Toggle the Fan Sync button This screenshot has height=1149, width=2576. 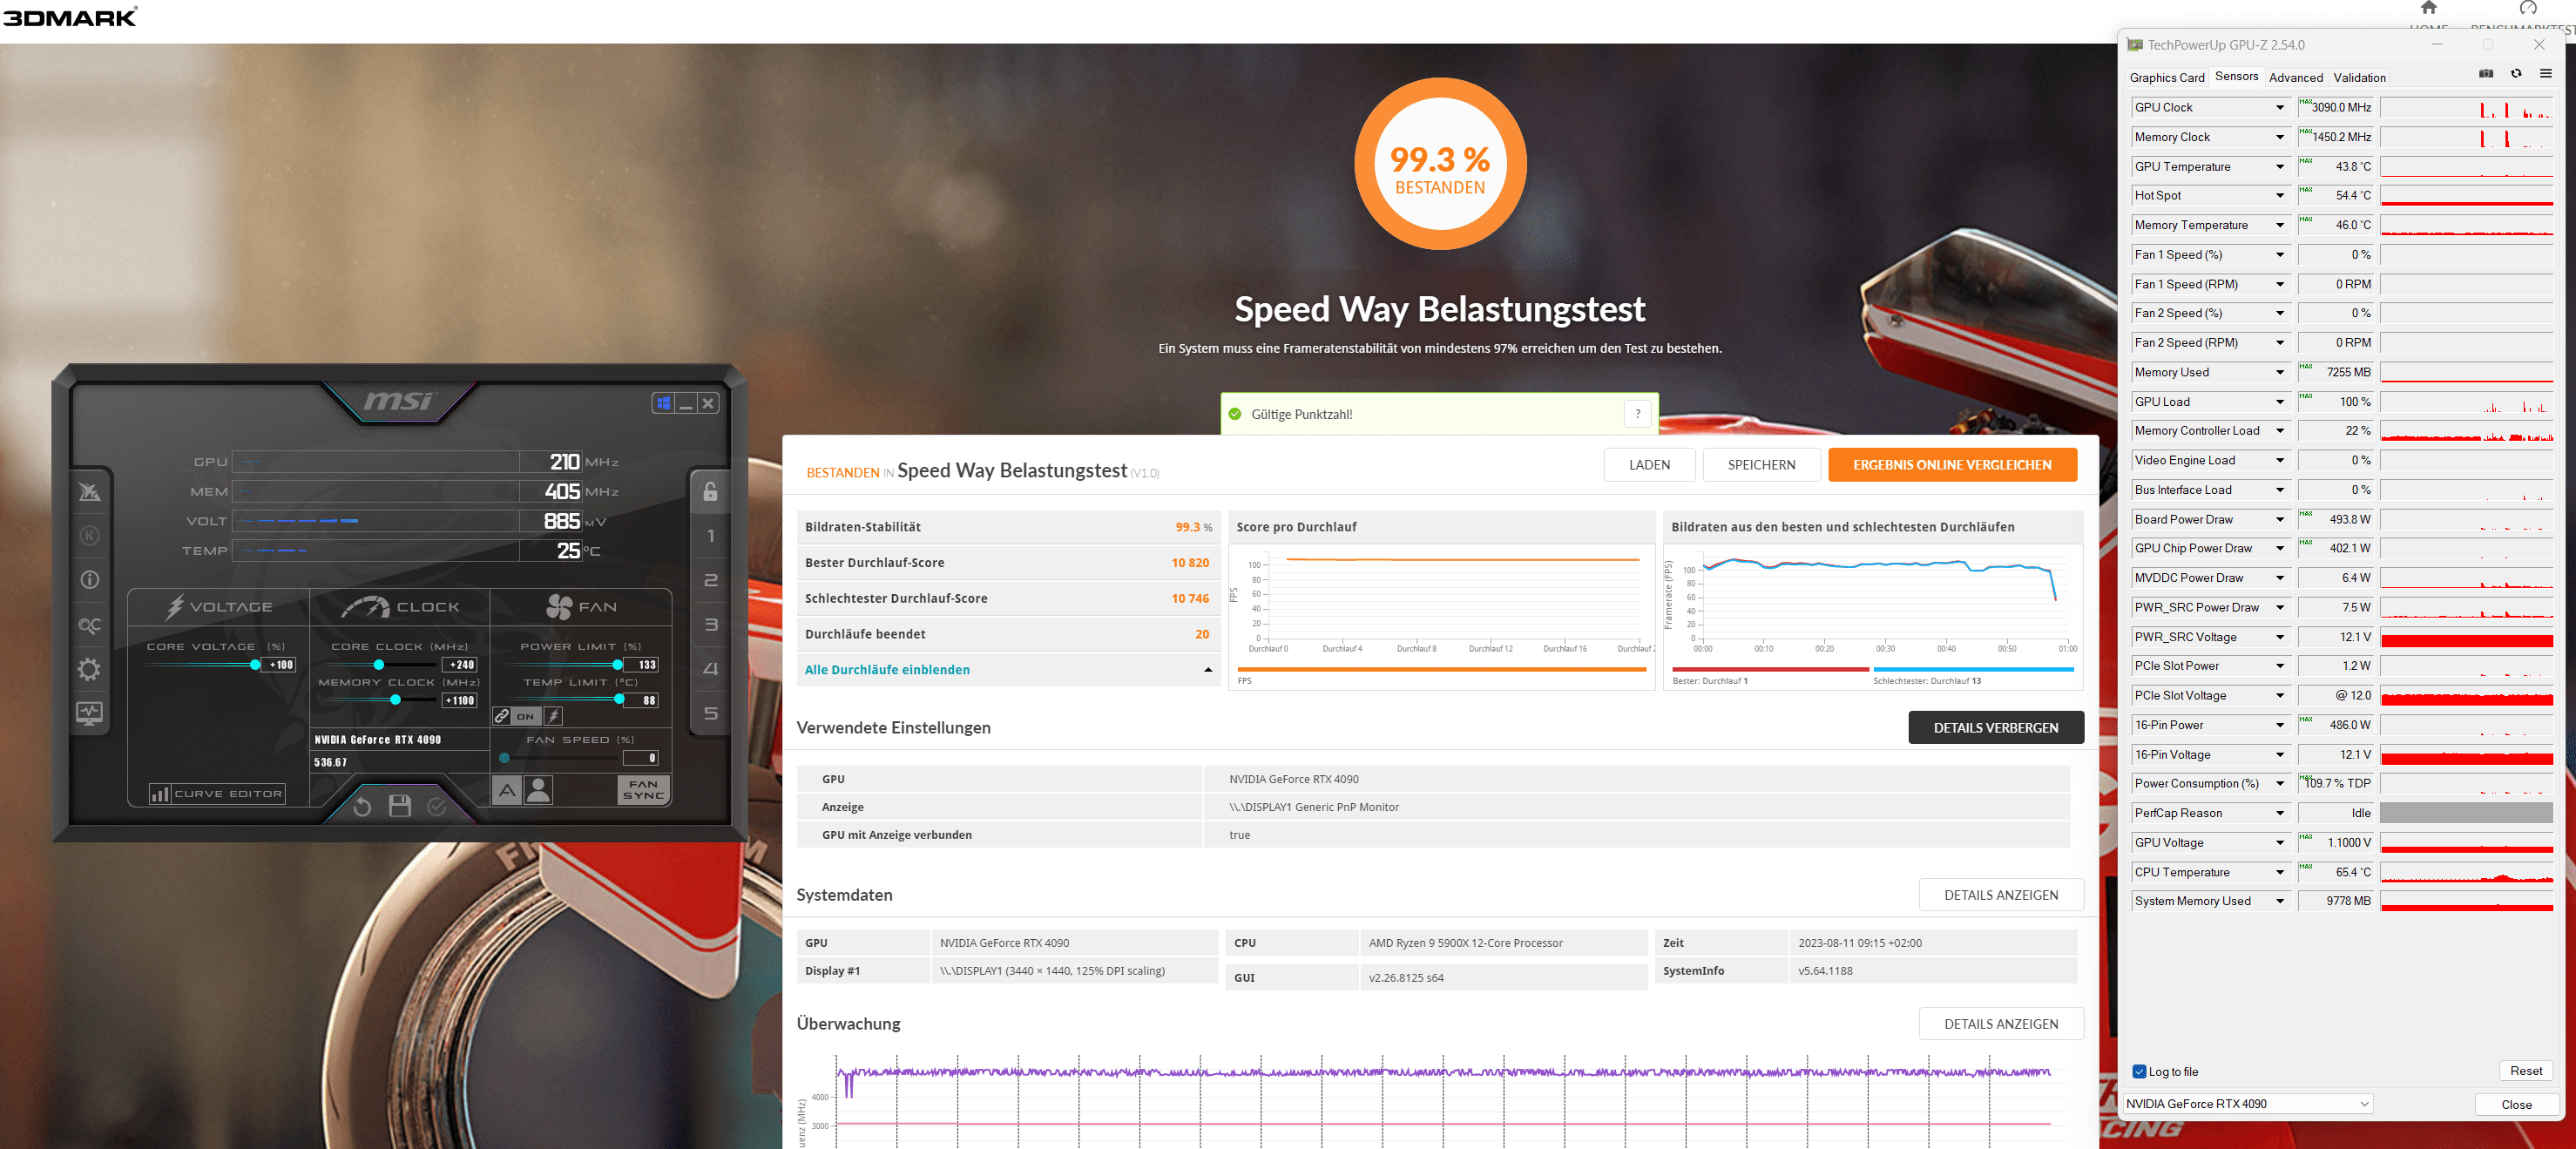pos(643,790)
